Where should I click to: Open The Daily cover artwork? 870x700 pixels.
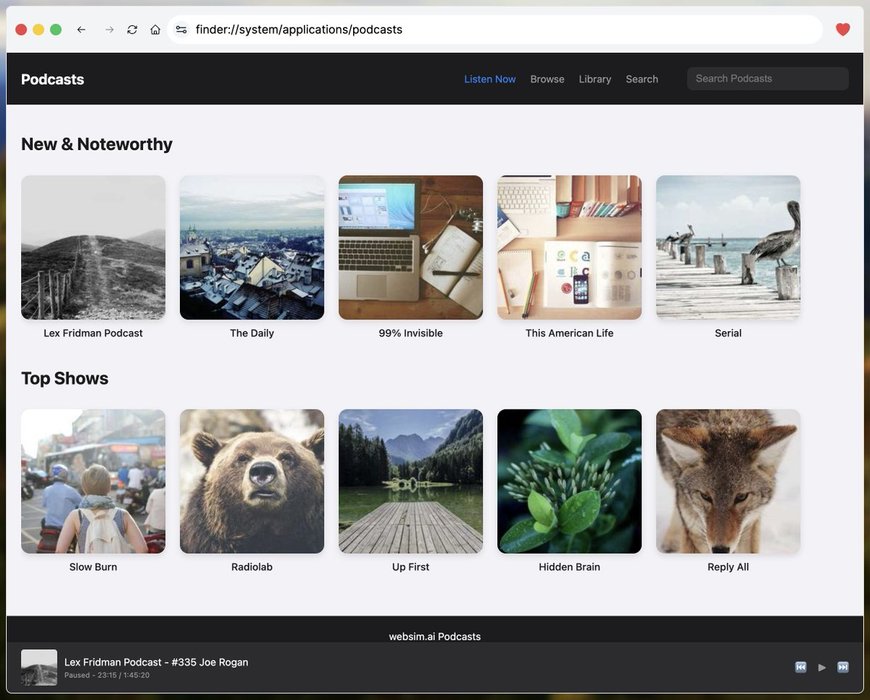[252, 247]
